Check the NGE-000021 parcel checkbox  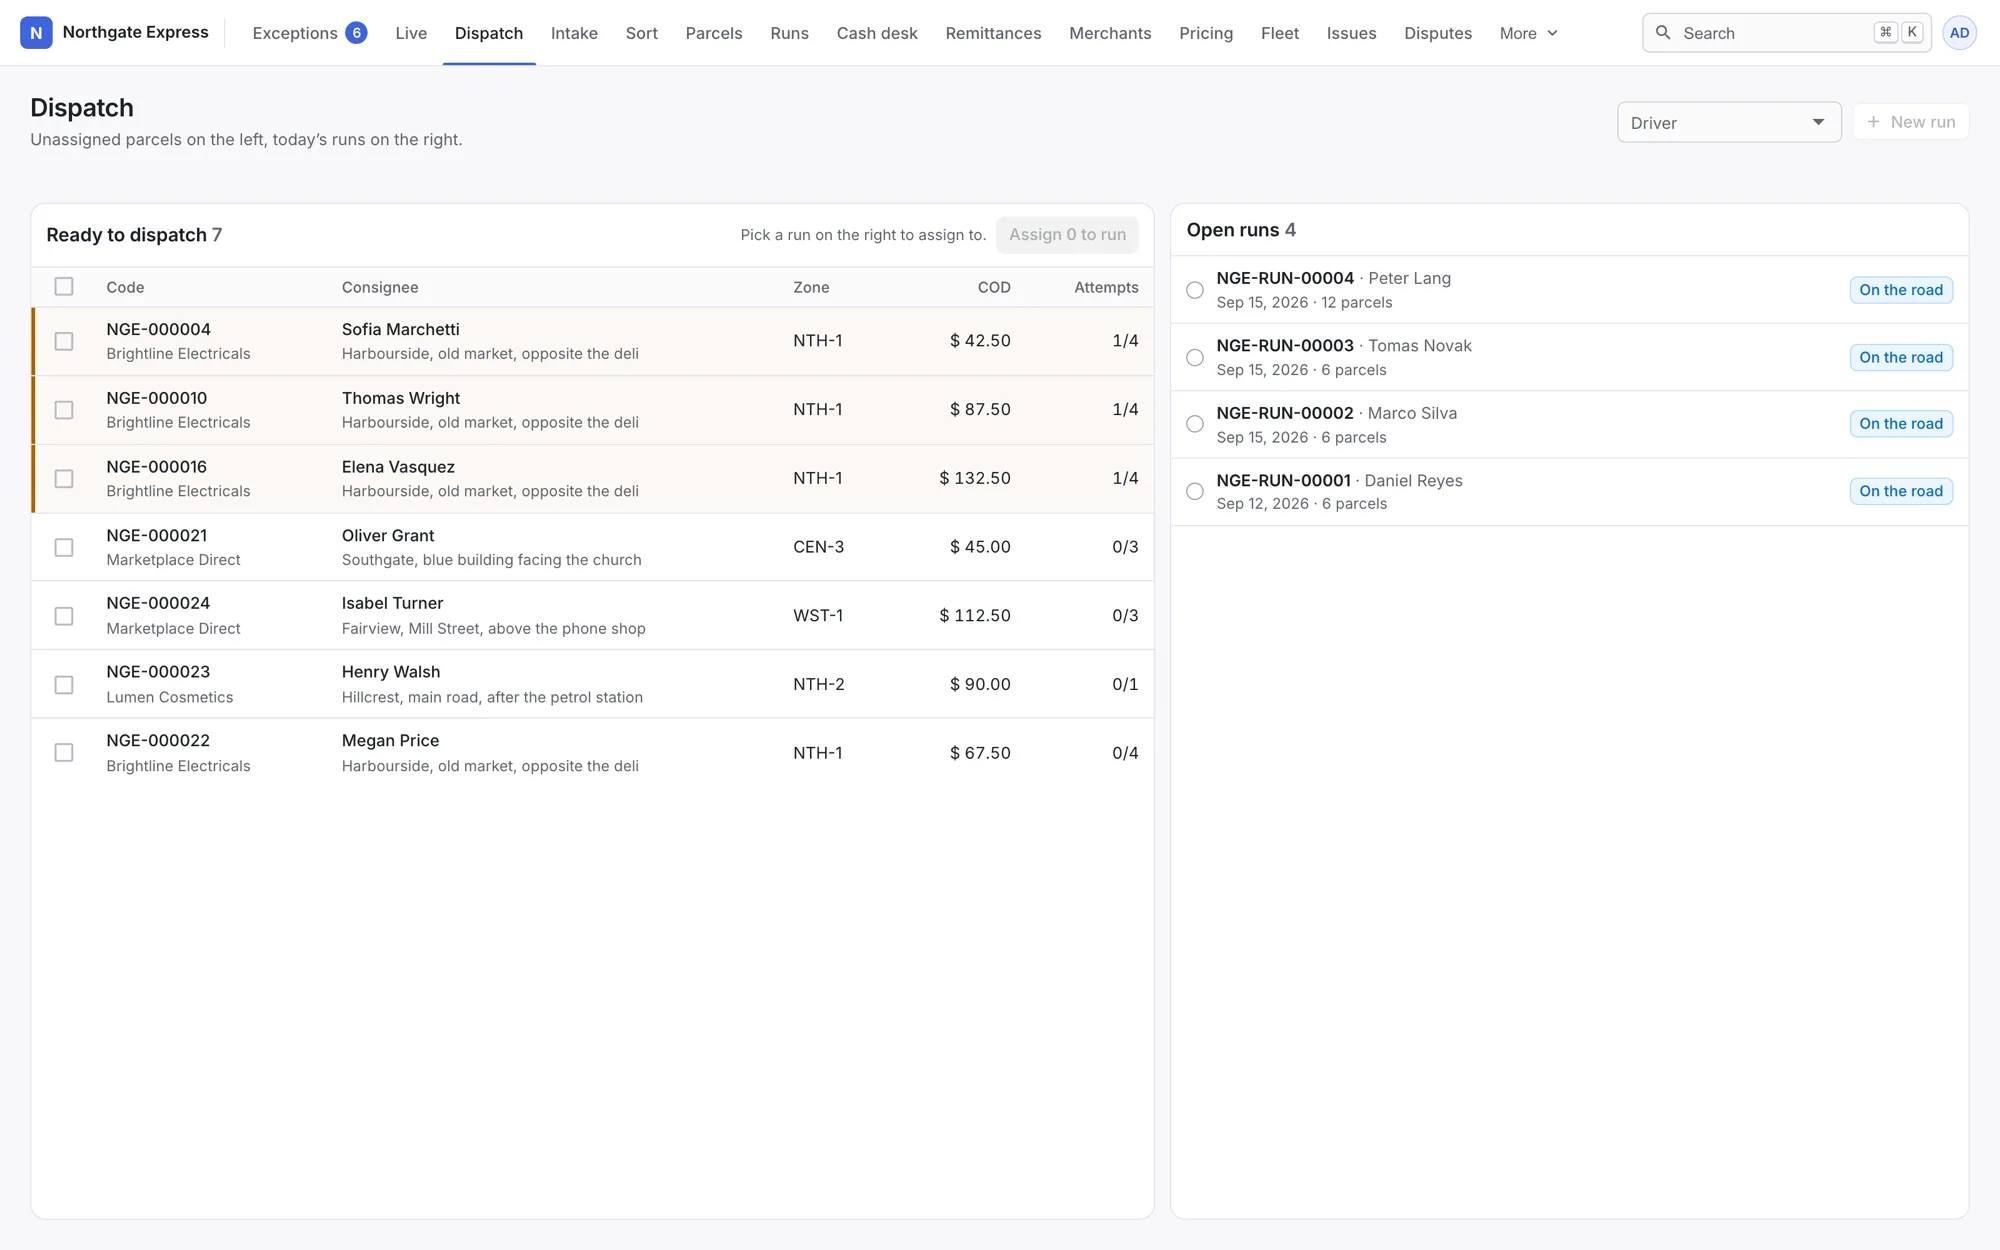click(x=64, y=547)
